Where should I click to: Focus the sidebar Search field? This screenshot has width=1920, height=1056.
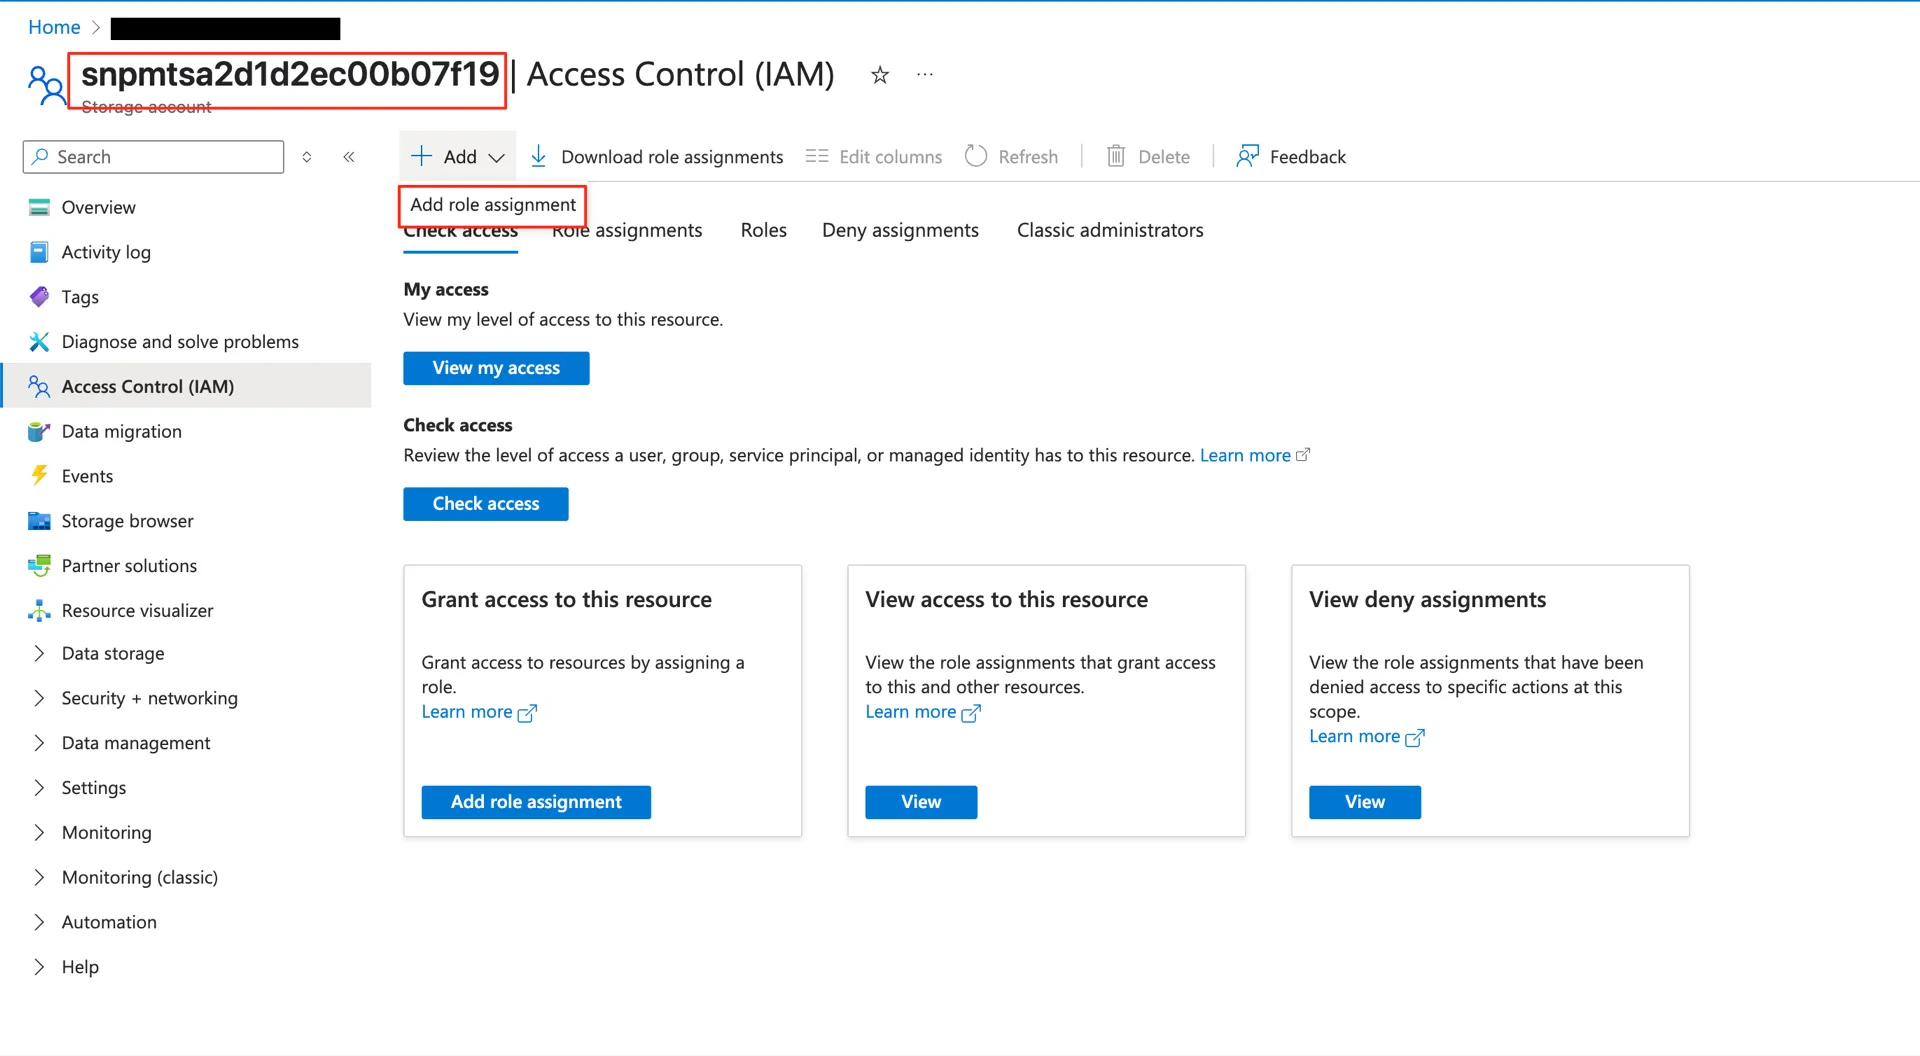point(154,157)
